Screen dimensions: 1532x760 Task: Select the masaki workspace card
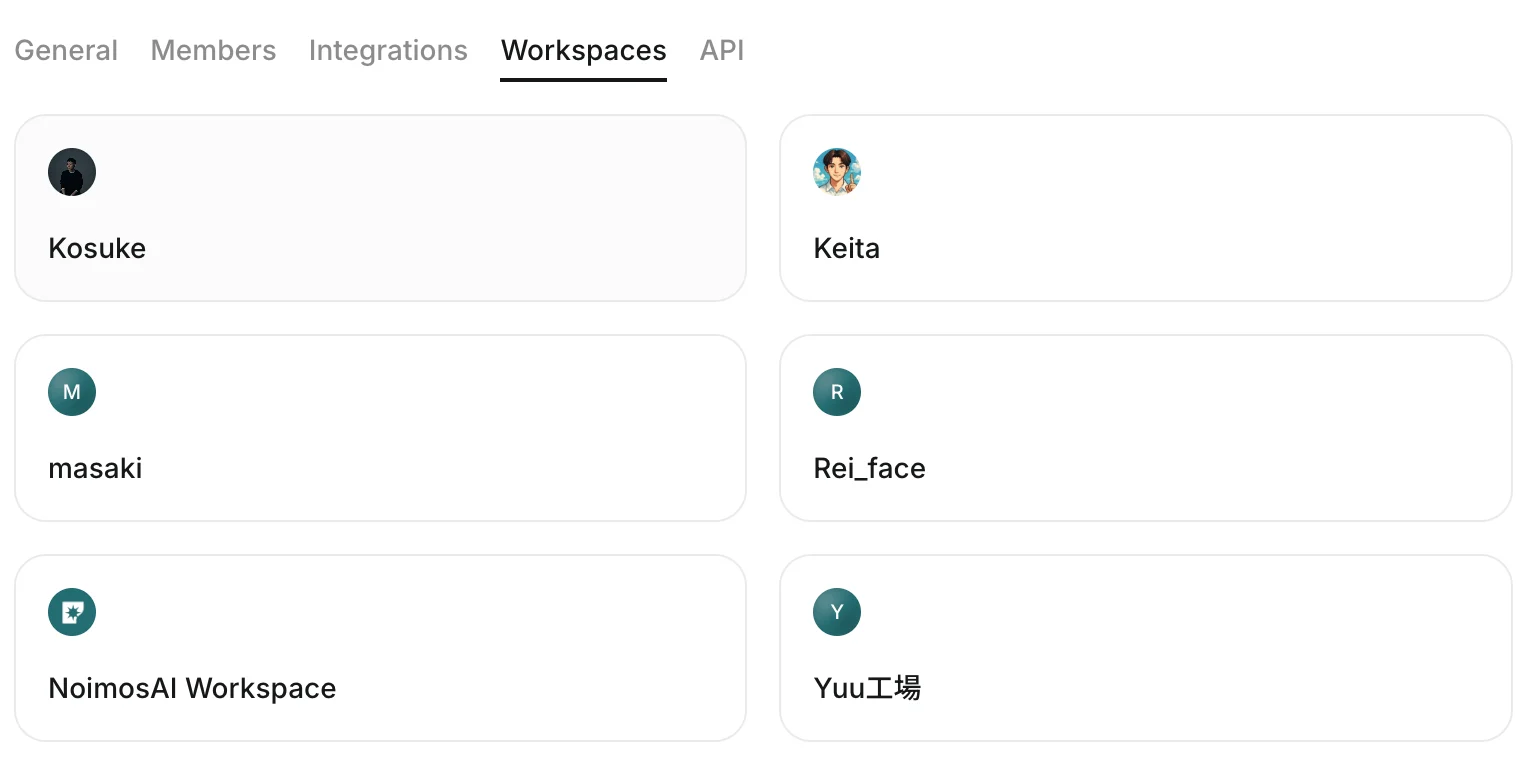click(380, 428)
